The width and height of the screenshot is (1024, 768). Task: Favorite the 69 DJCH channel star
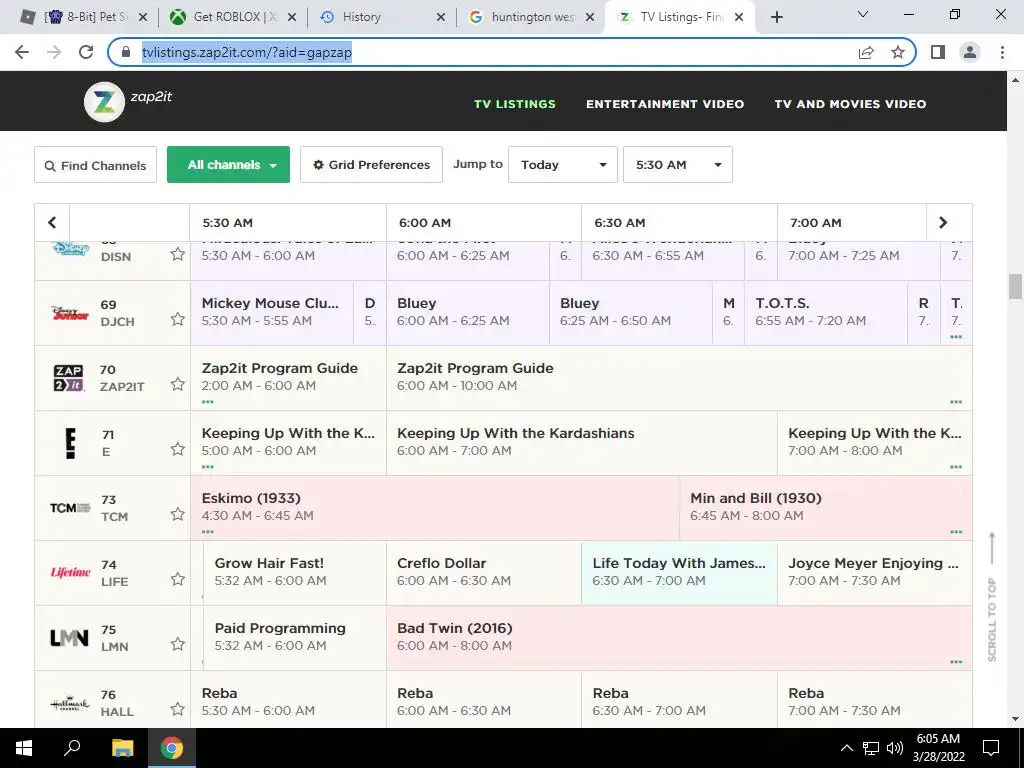click(x=178, y=319)
